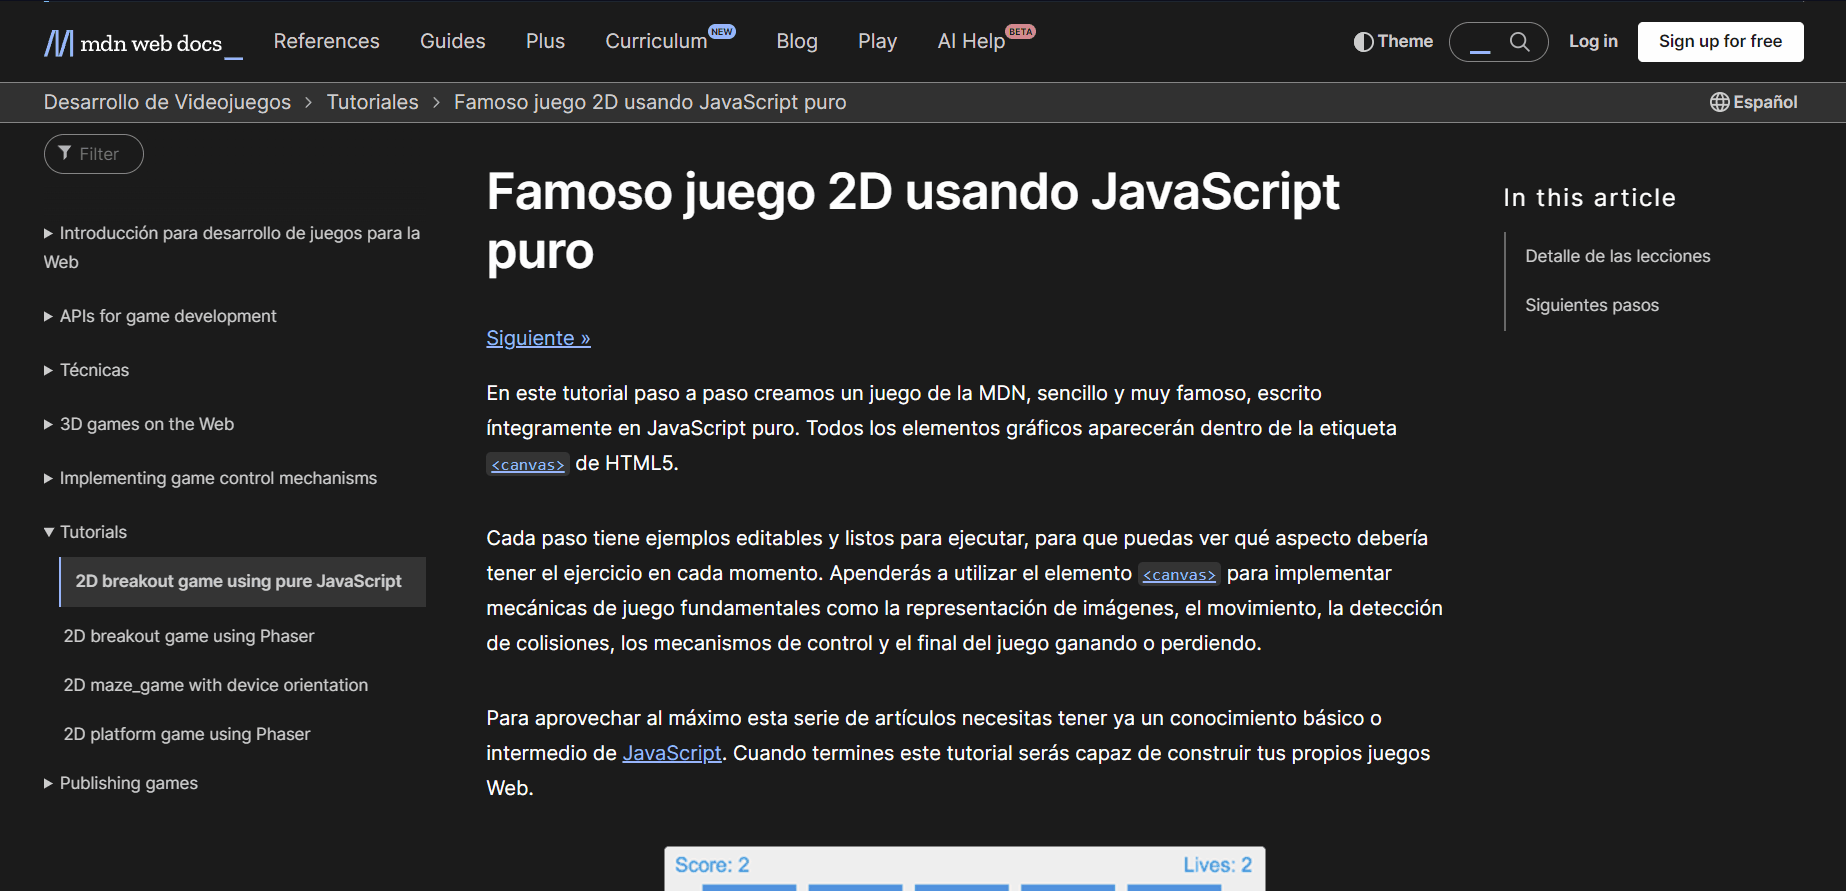
Task: Toggle the Theme switcher
Action: pos(1393,42)
